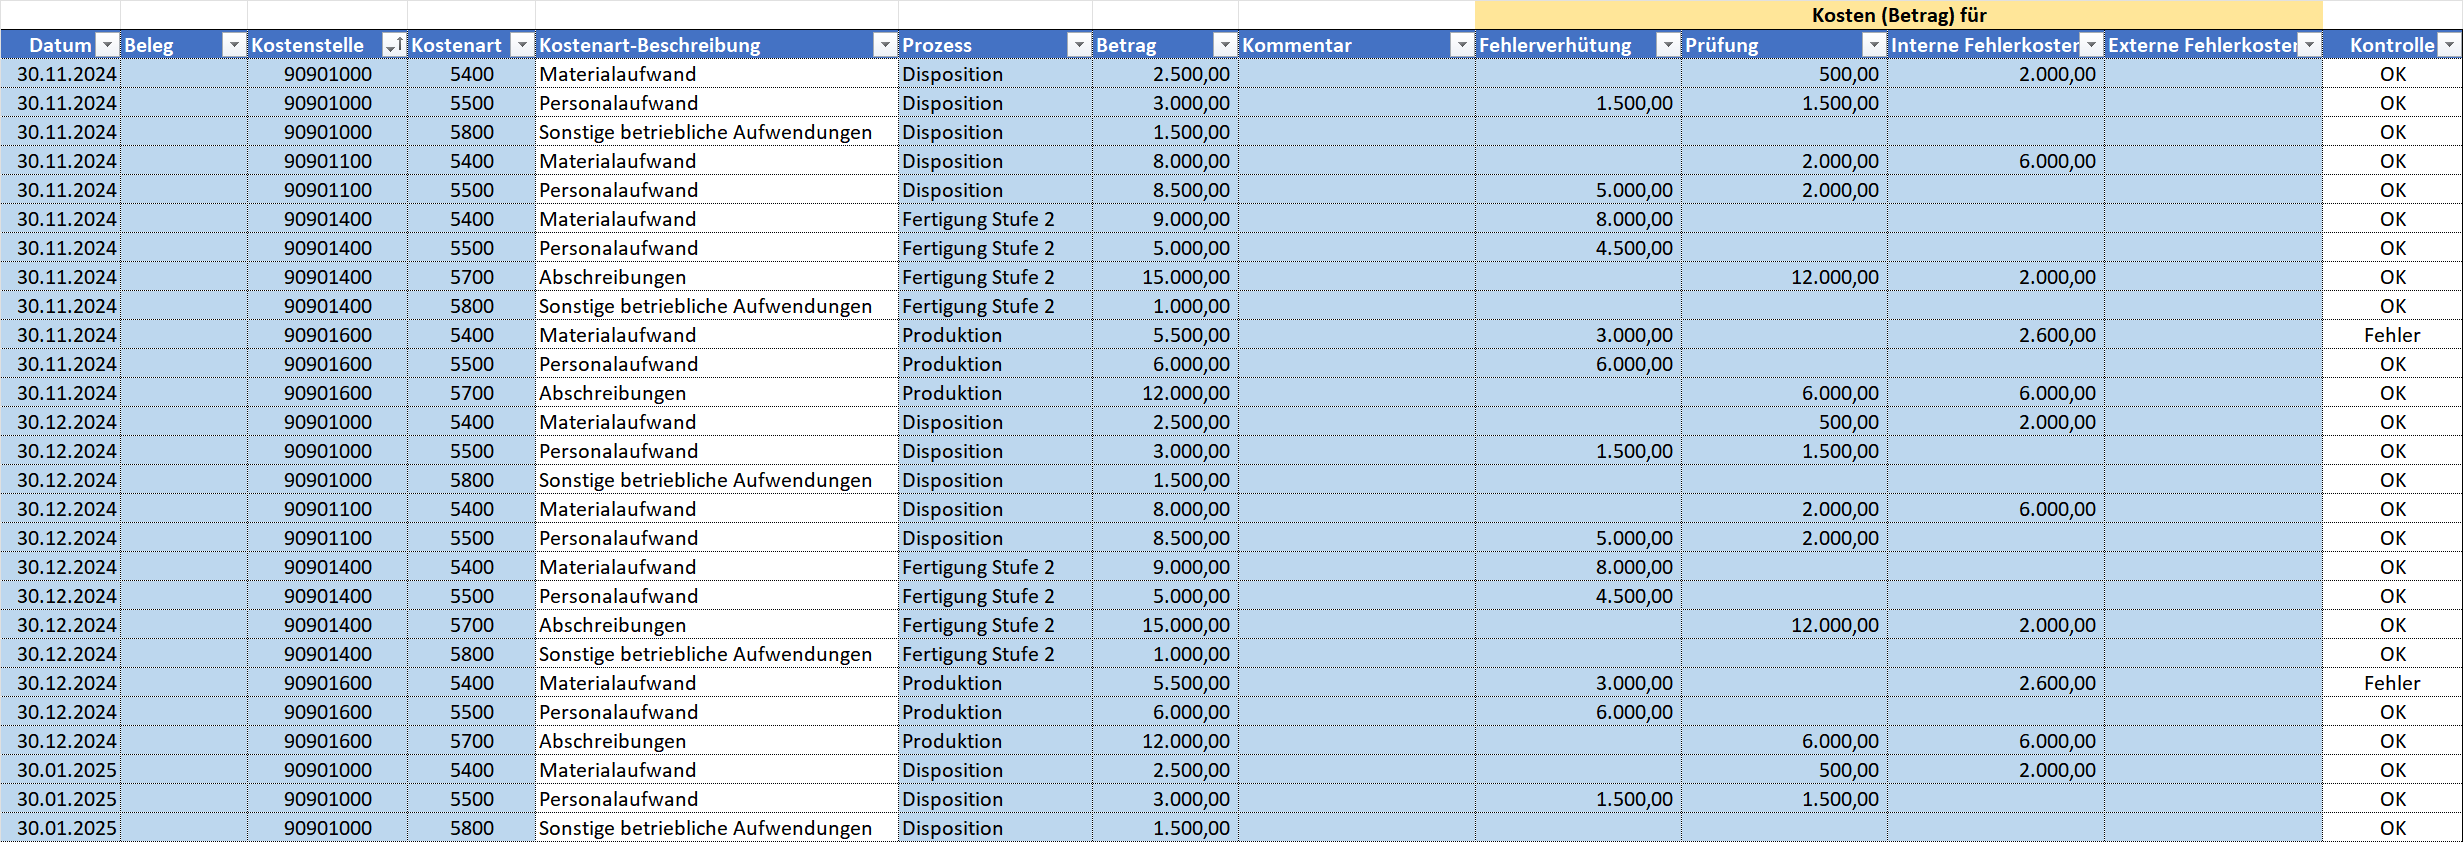The height and width of the screenshot is (842, 2463).
Task: Select the Prozess header cell
Action: 994,45
